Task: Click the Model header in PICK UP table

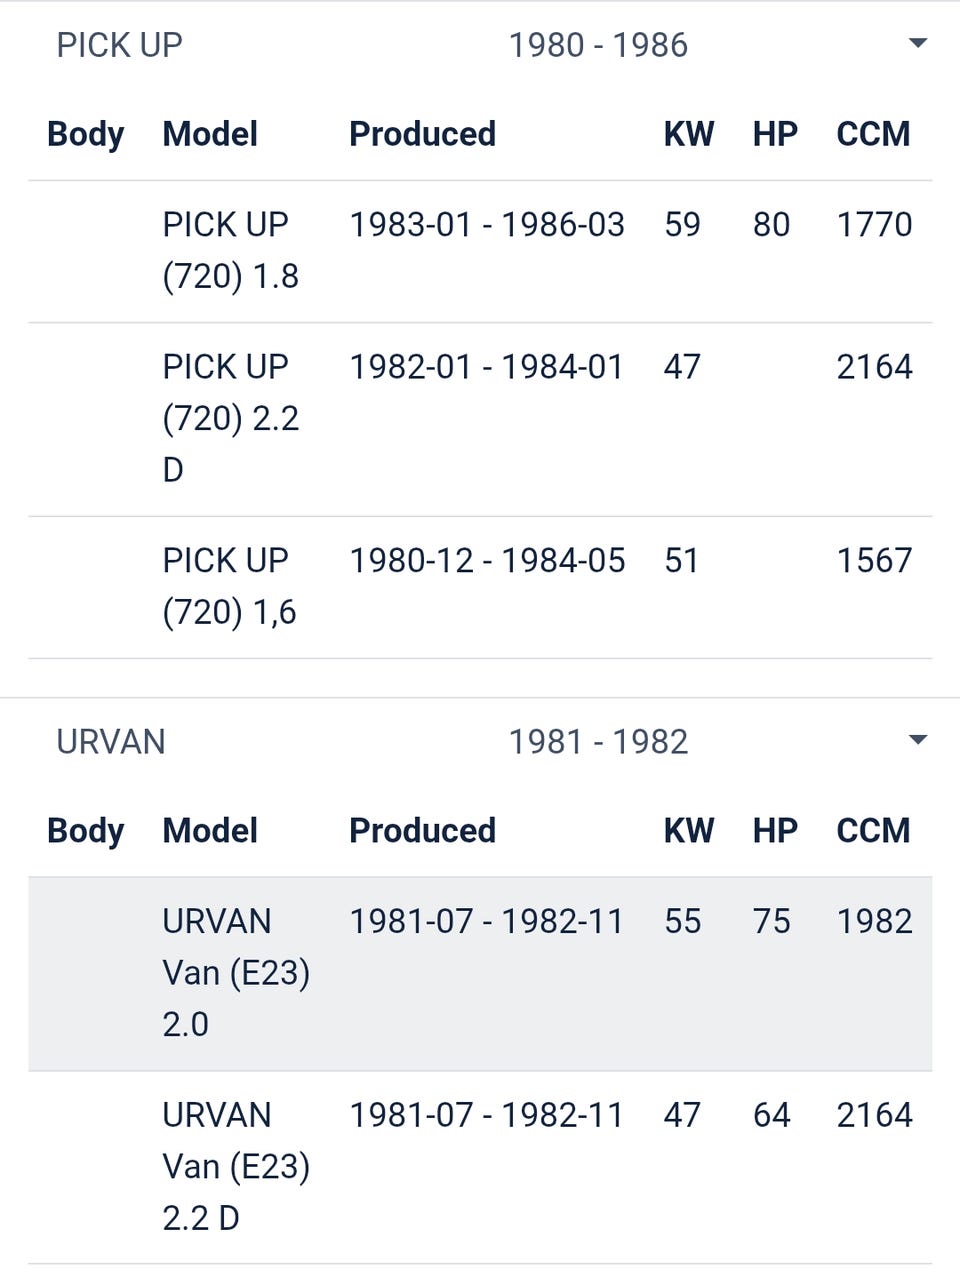Action: [210, 134]
